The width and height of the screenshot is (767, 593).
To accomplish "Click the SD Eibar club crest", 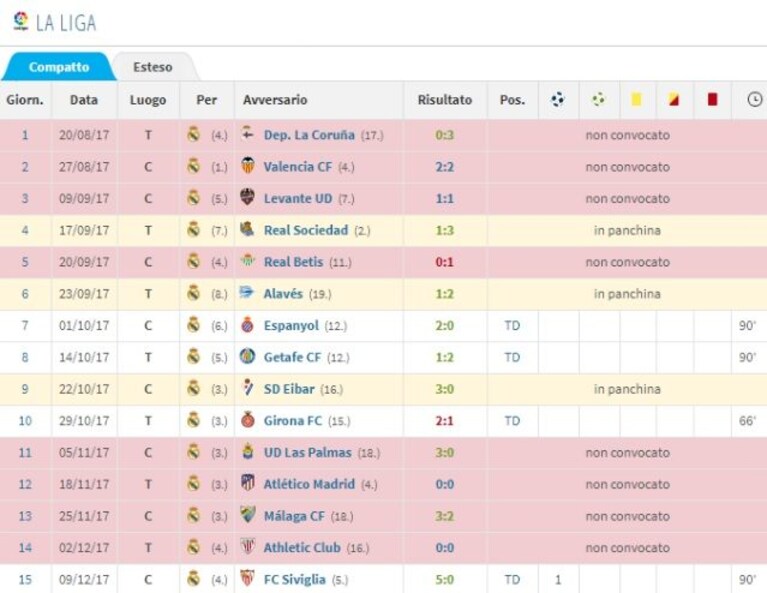I will tap(248, 388).
